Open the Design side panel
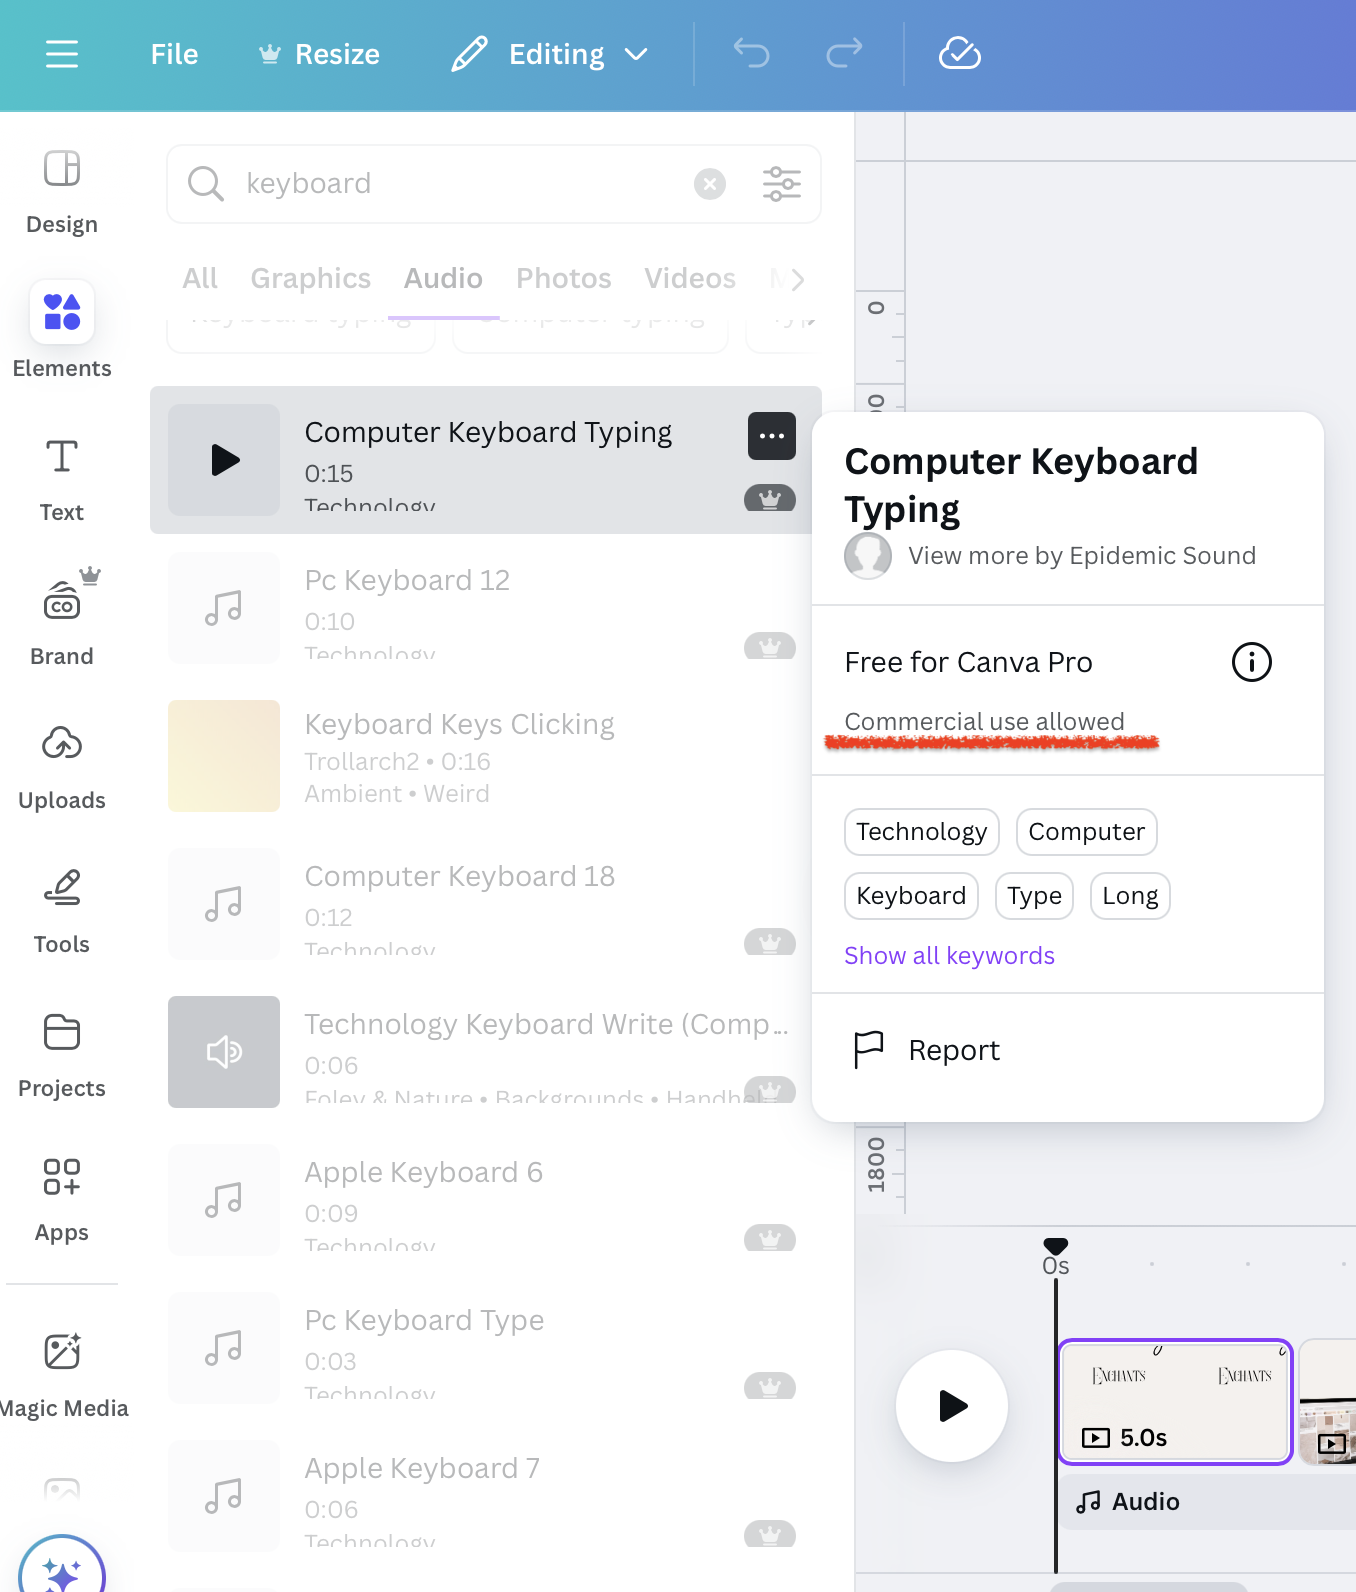 [62, 192]
